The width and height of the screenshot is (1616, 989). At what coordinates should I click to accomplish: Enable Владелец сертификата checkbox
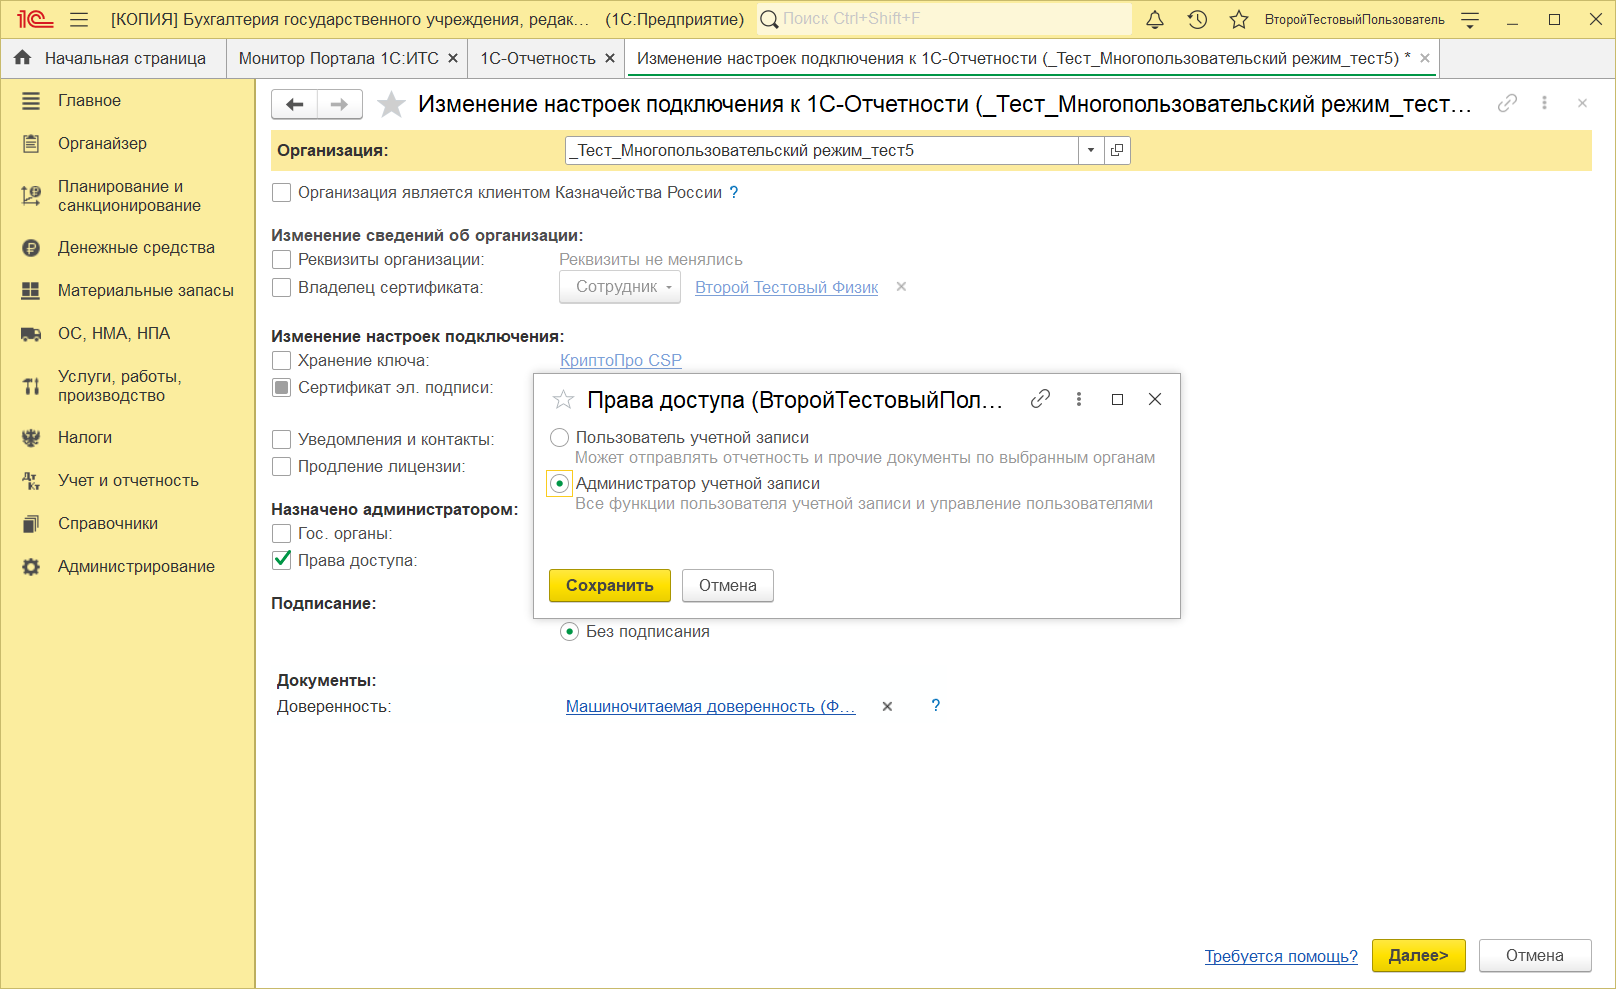point(282,287)
